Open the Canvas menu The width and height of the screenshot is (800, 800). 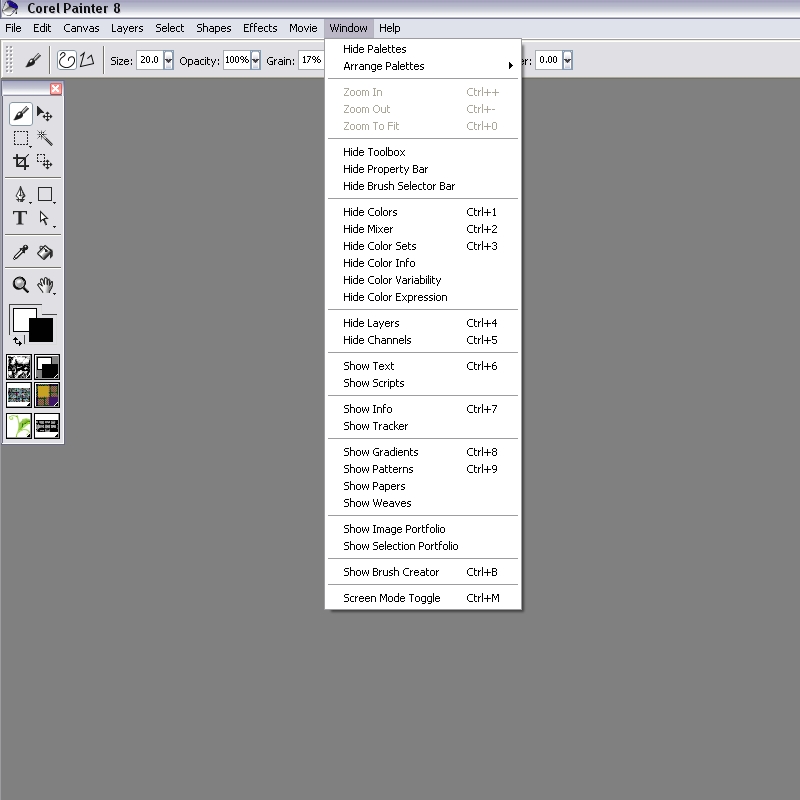tap(81, 28)
